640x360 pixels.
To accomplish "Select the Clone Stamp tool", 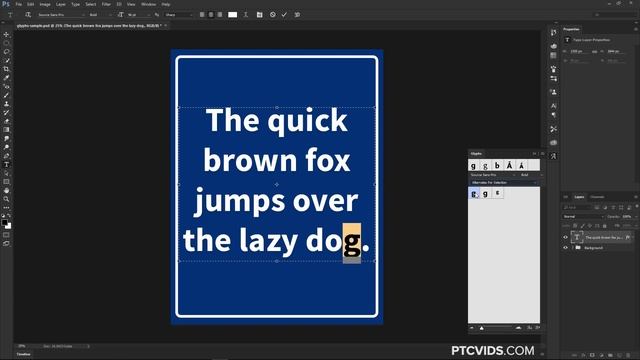I will click(x=6, y=104).
